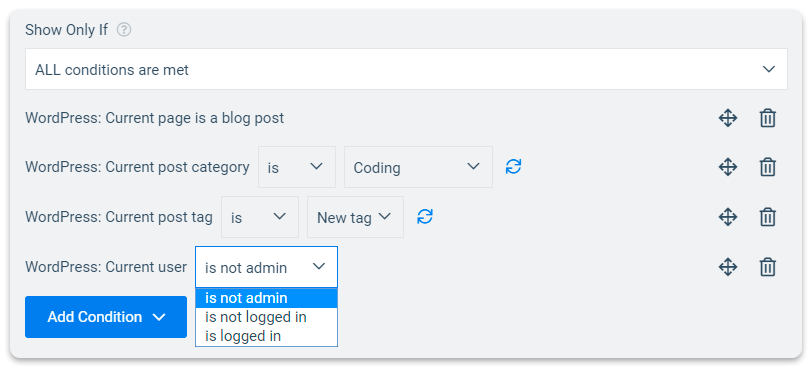Open the tag 'is' operator dropdown
The width and height of the screenshot is (812, 368).
260,217
